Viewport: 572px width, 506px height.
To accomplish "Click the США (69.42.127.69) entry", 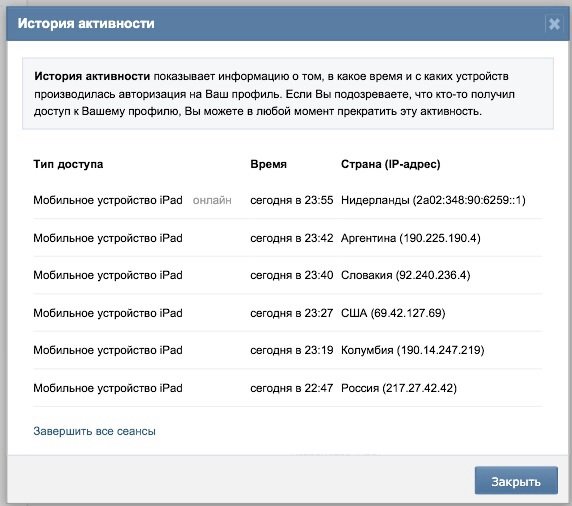I will point(393,313).
